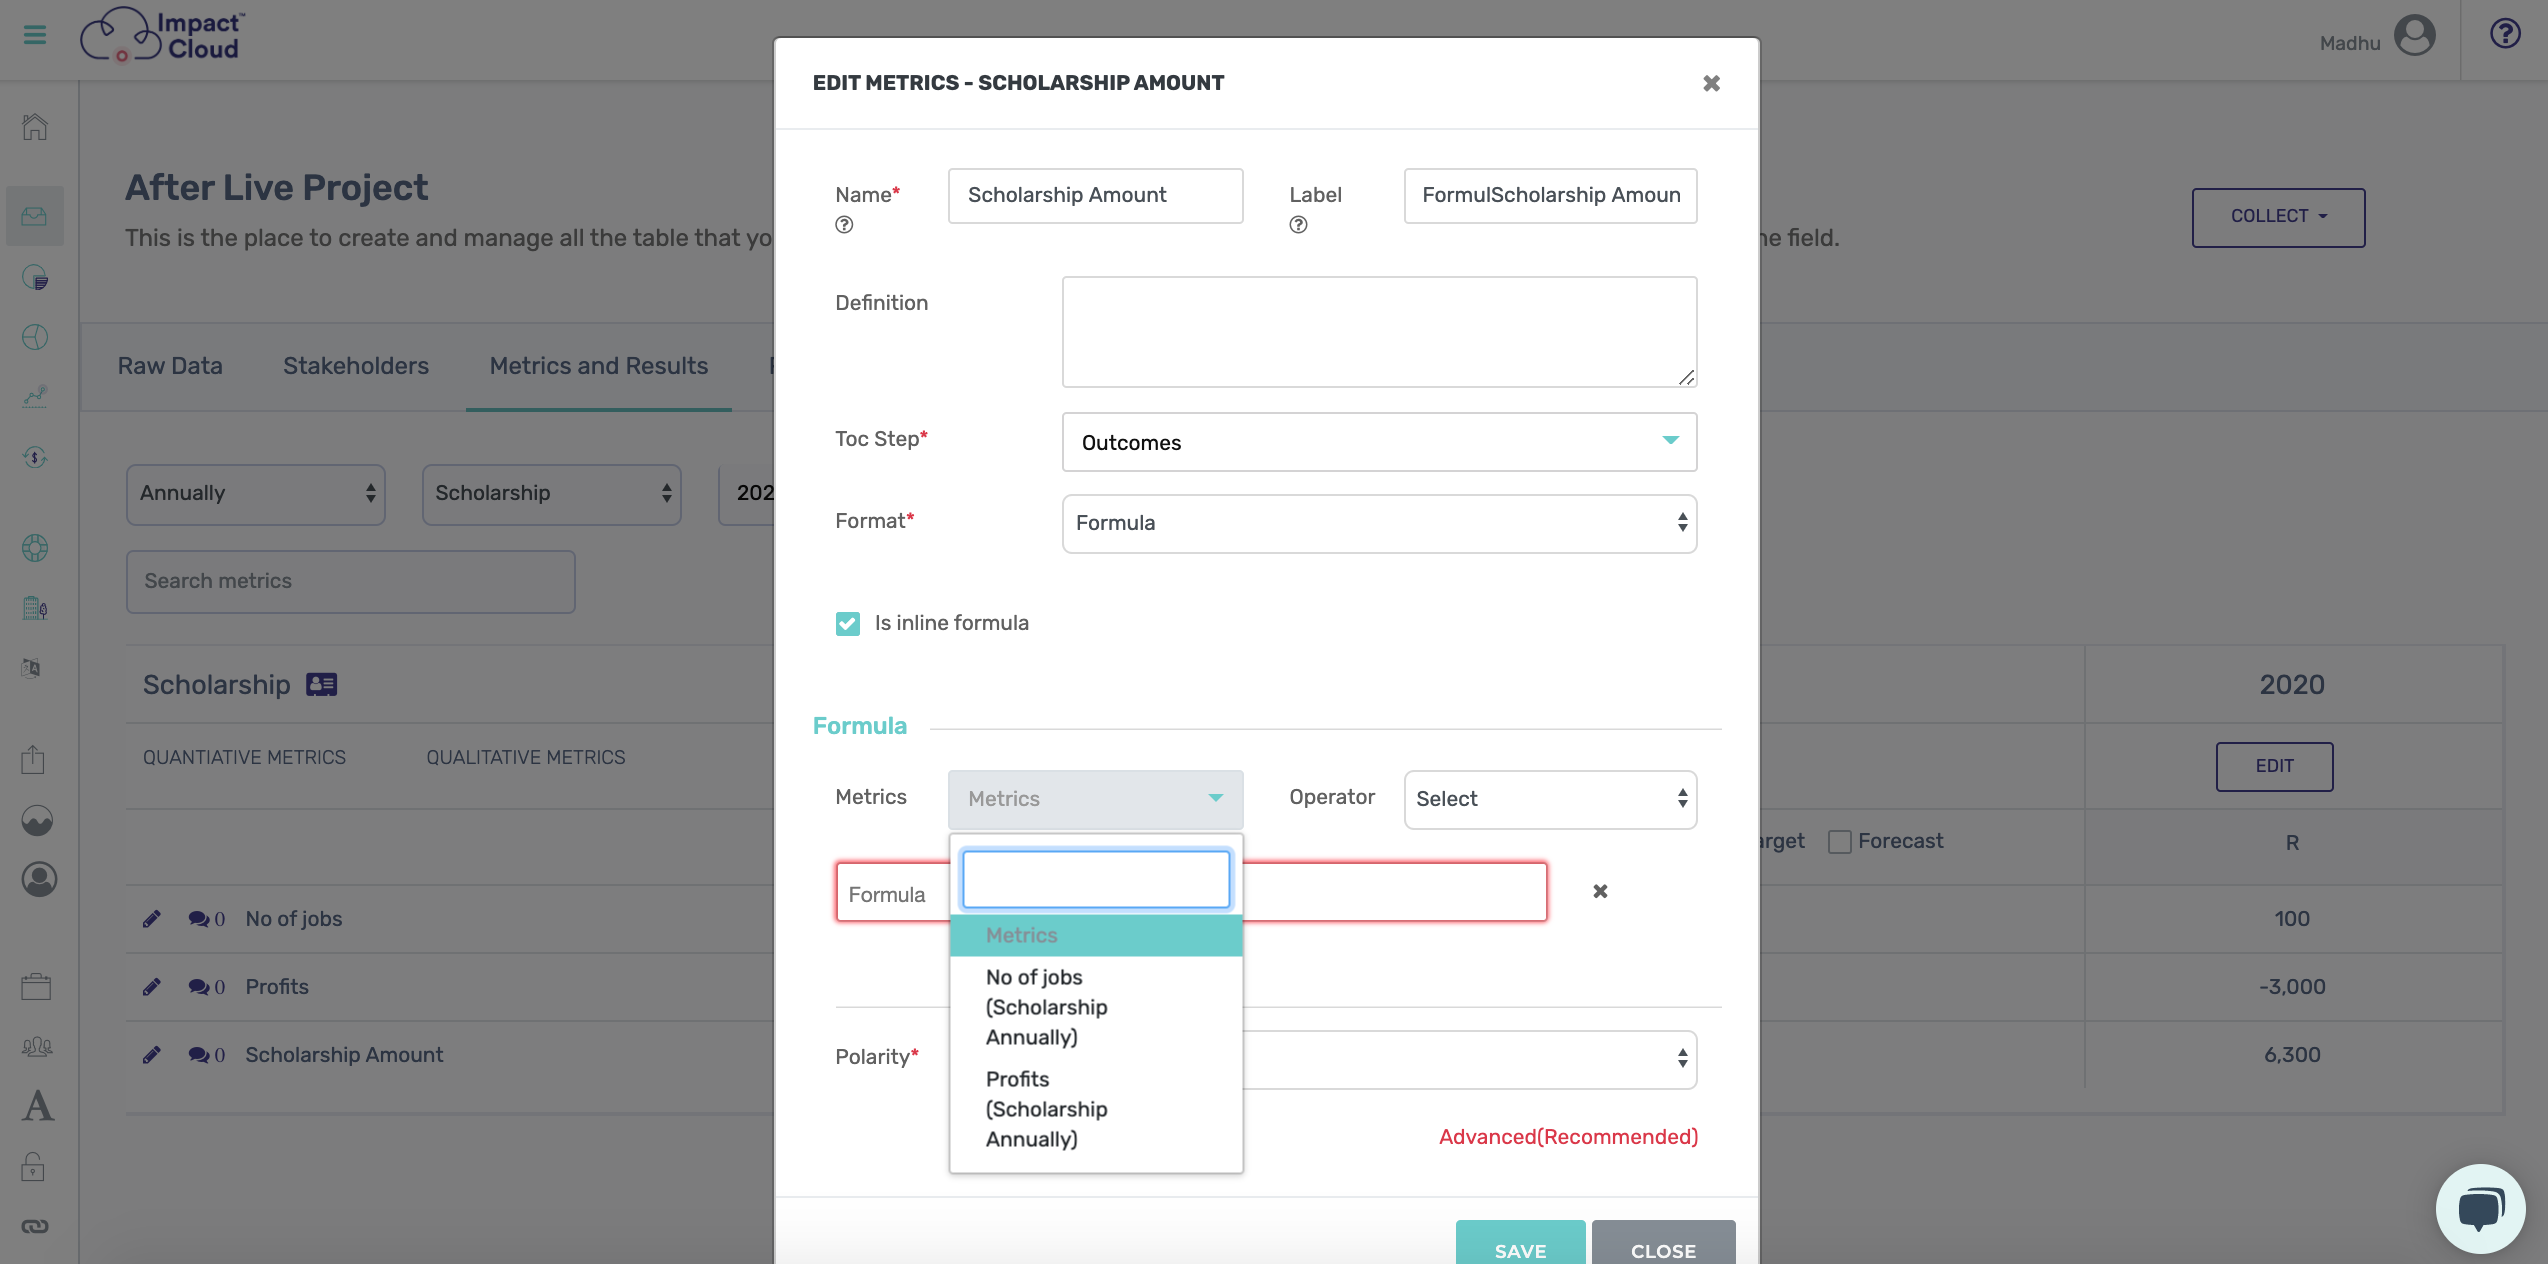Click the EDIT button under 2020
Viewport: 2548px width, 1264px height.
point(2274,766)
